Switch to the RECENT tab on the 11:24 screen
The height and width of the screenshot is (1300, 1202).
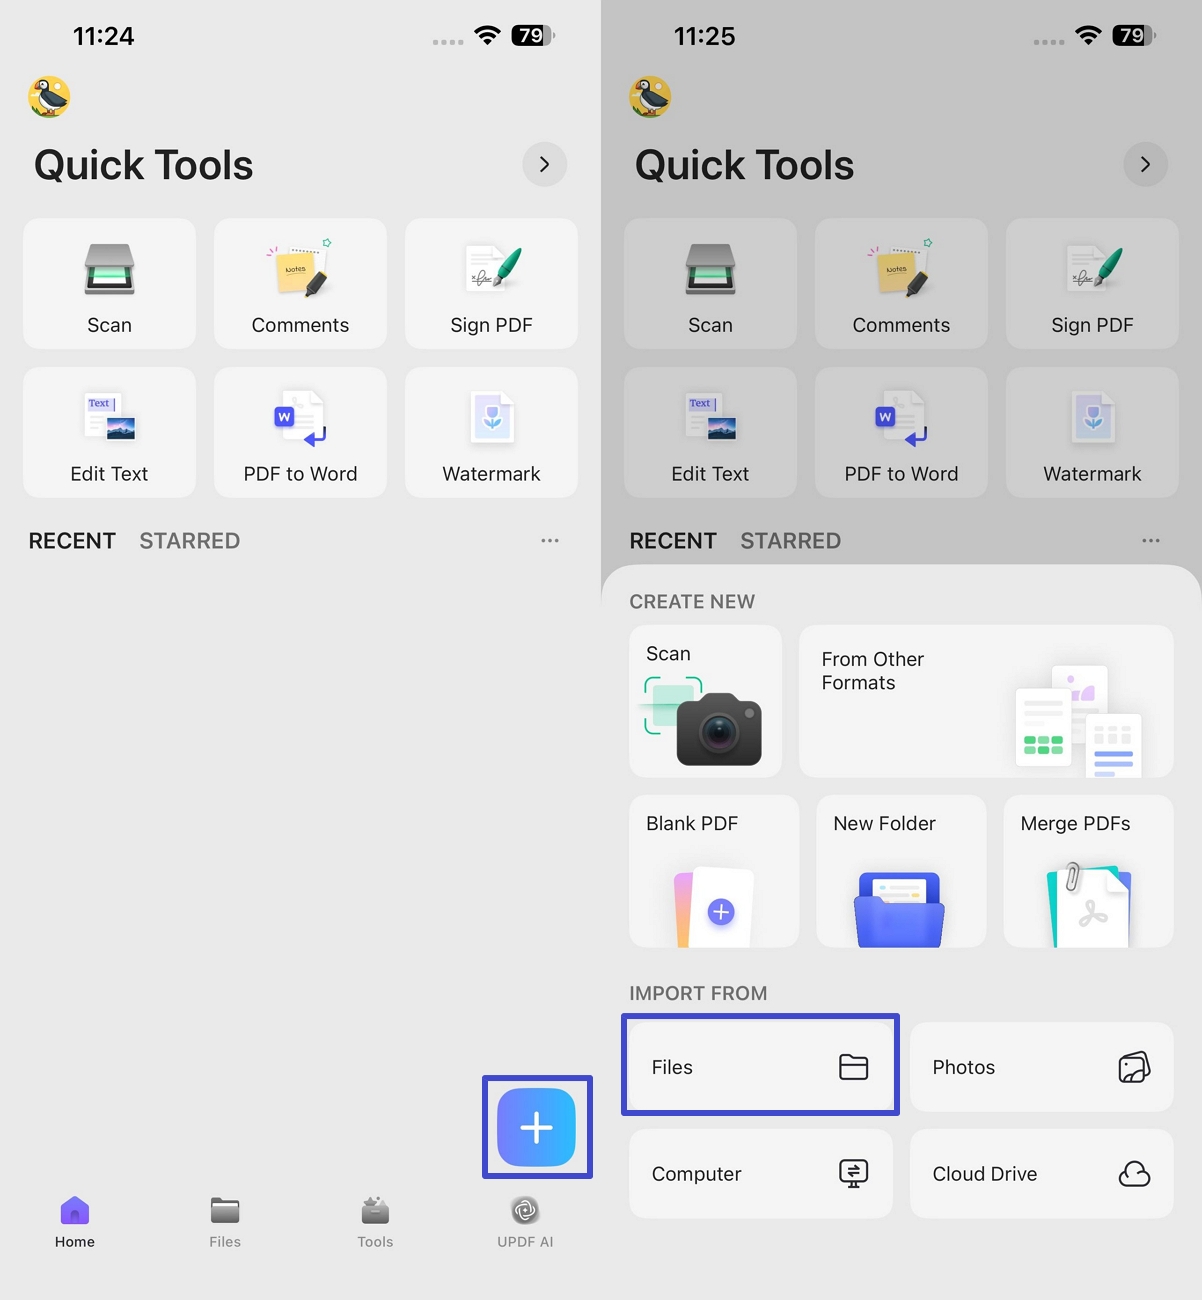[72, 541]
